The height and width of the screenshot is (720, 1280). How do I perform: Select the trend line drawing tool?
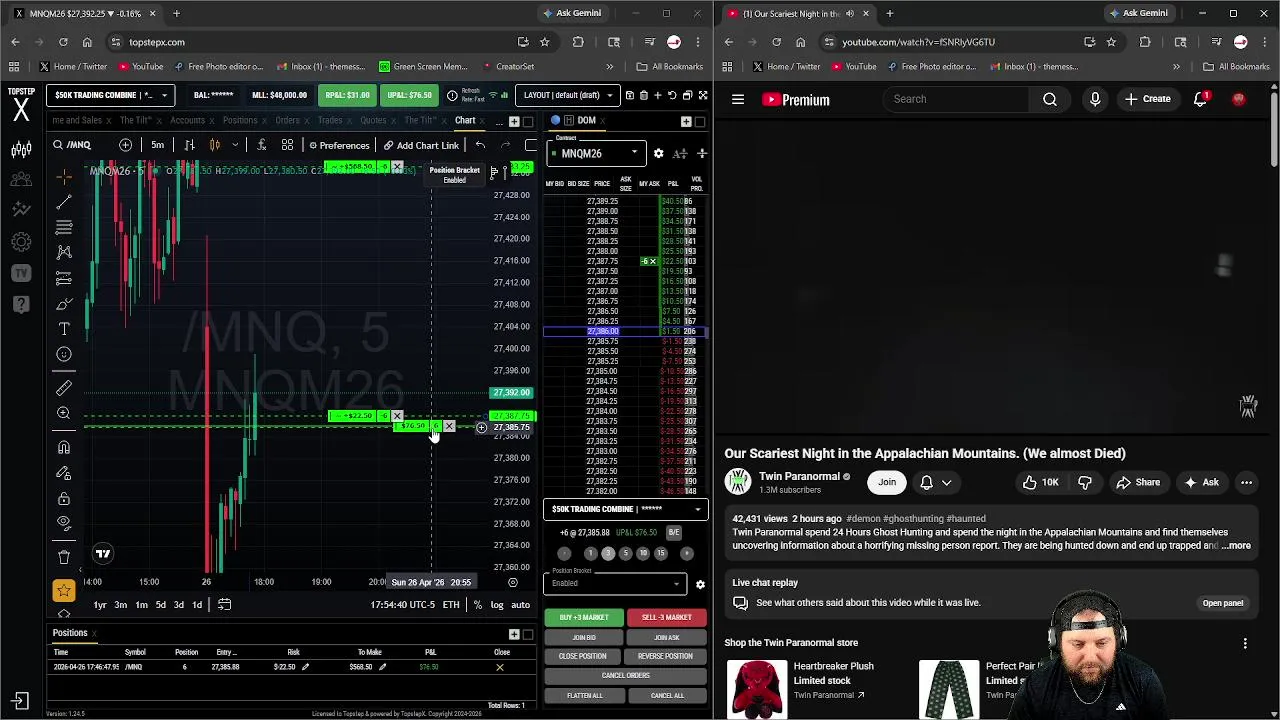point(64,202)
